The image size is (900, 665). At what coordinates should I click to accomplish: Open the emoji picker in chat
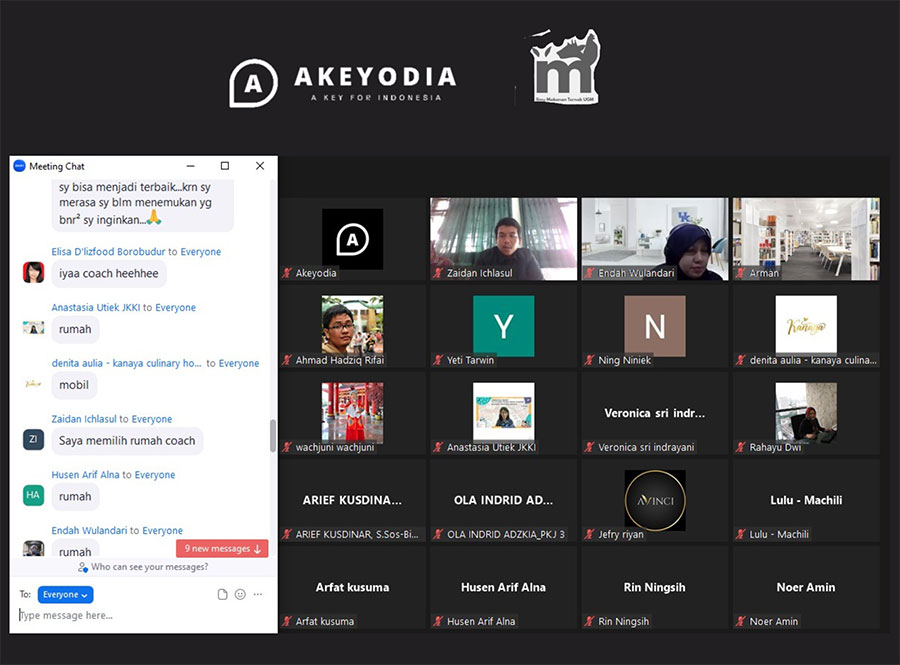pos(240,594)
